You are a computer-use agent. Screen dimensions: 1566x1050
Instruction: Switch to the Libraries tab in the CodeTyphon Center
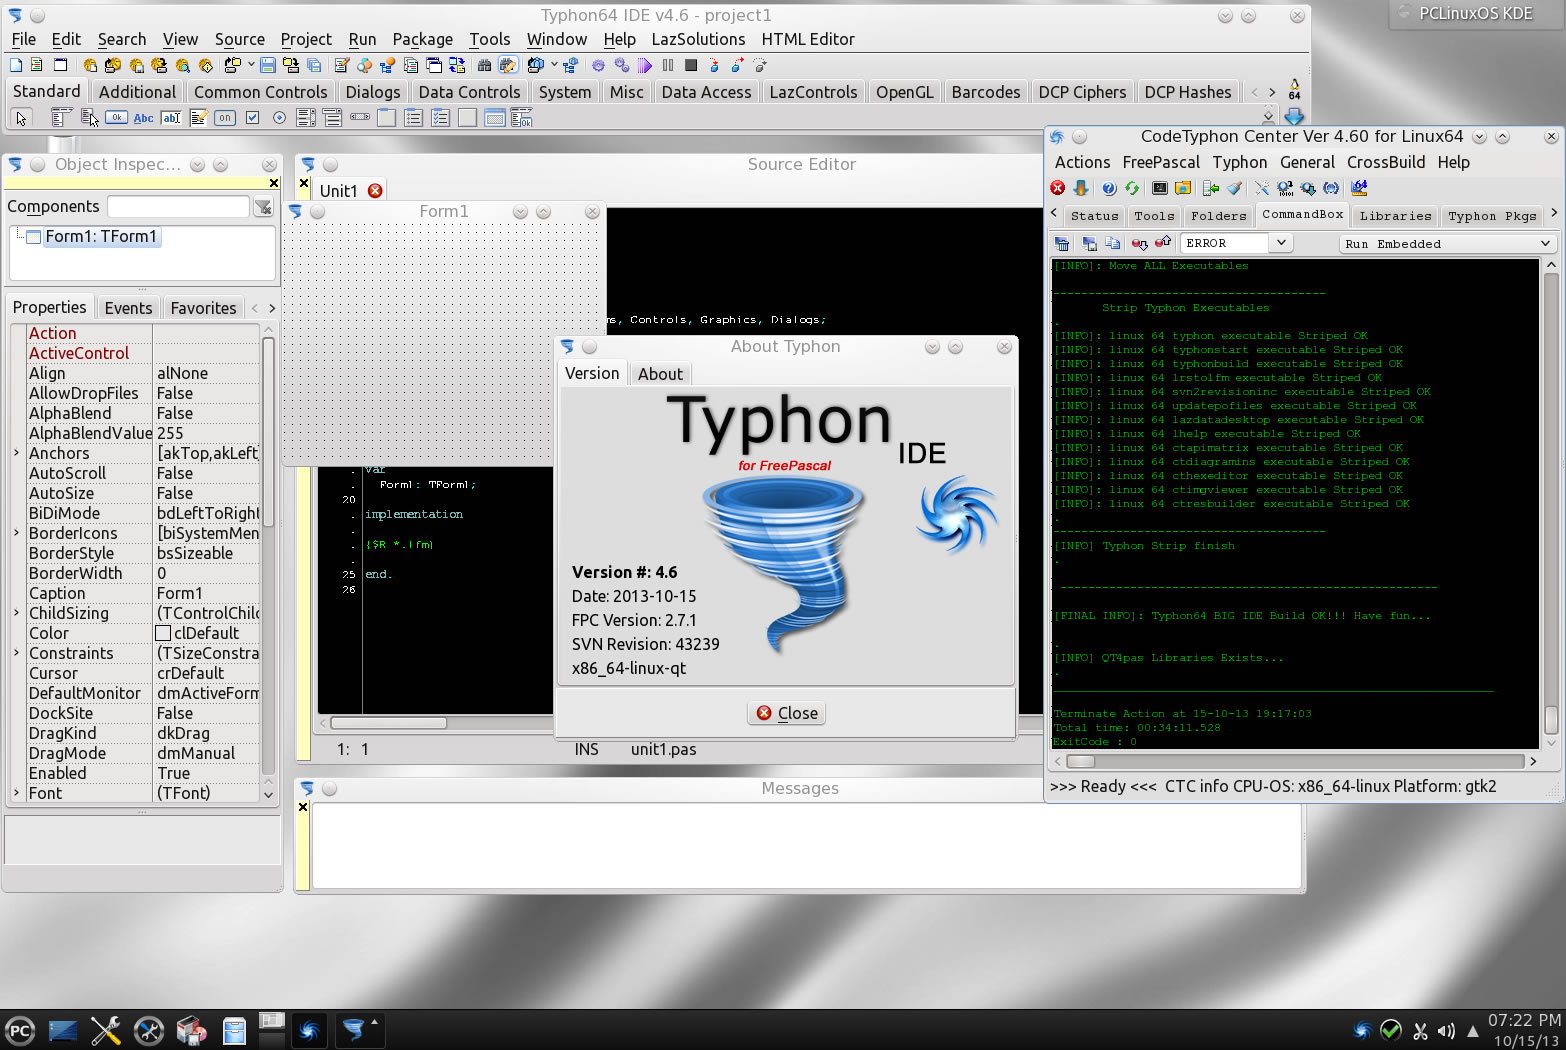[1395, 216]
